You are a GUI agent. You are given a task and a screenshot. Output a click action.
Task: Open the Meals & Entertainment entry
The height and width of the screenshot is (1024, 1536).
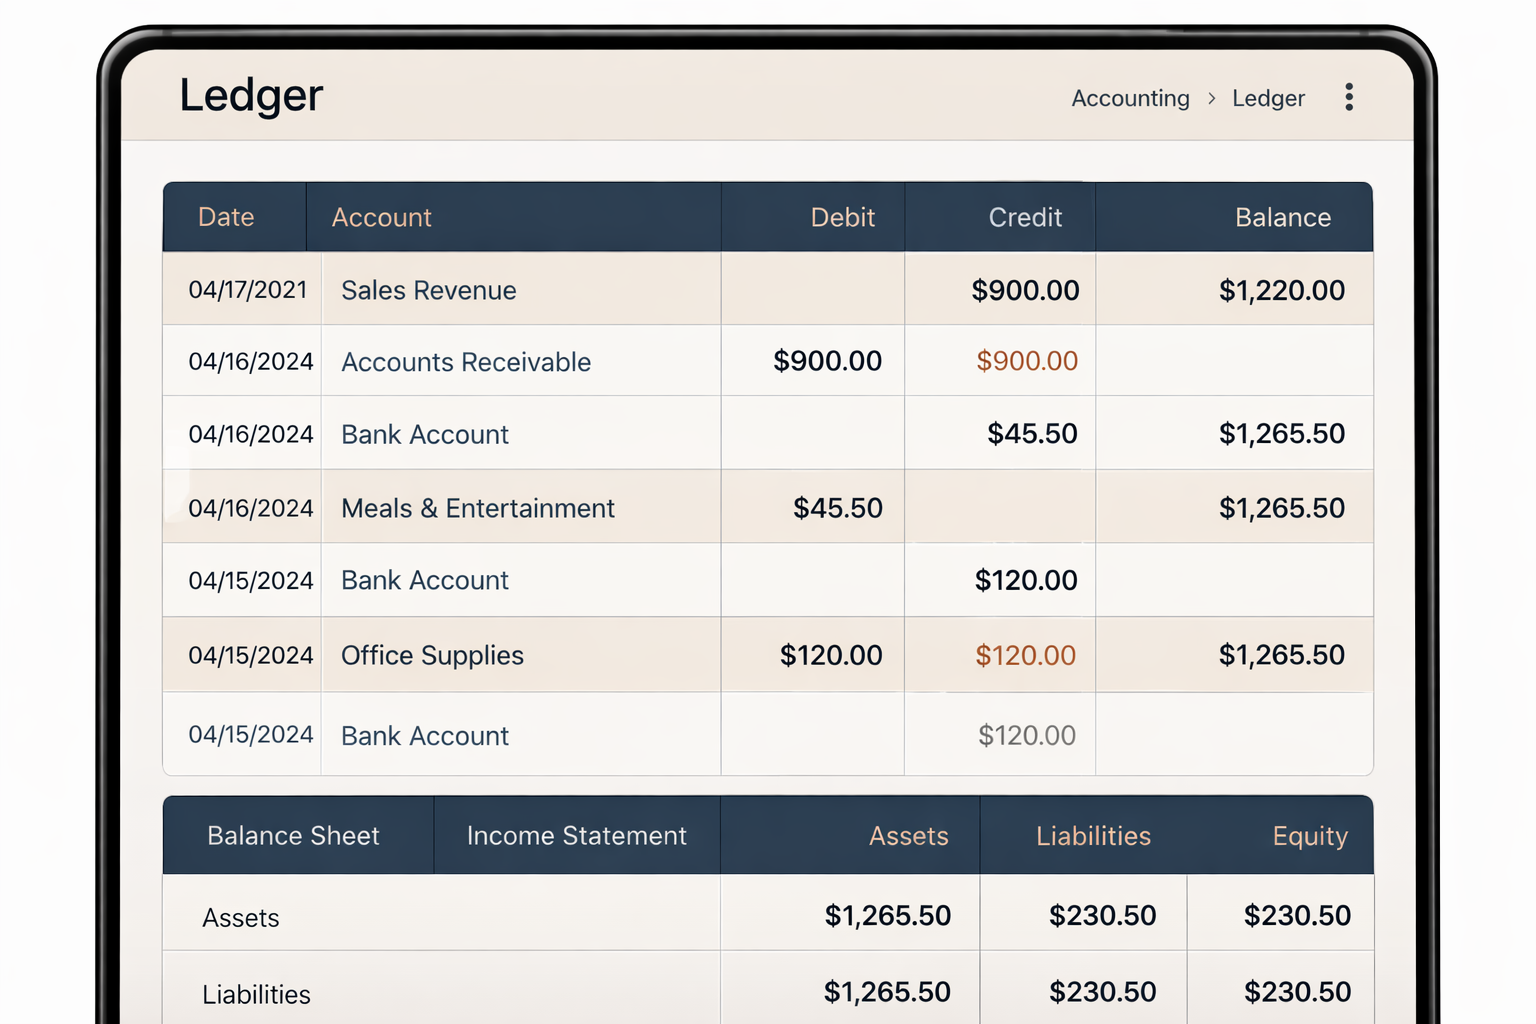[478, 508]
